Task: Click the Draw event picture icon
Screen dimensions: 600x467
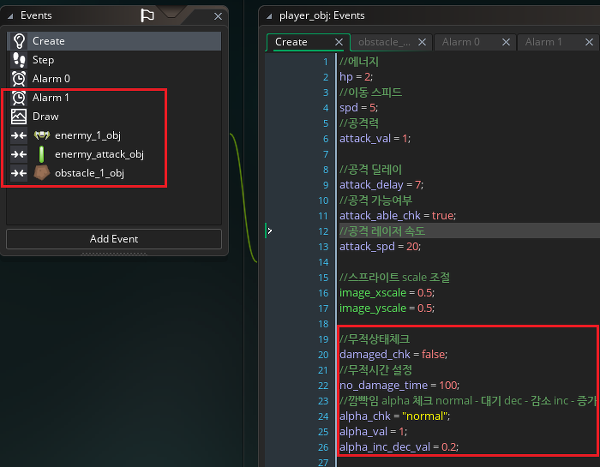Action: coord(19,116)
